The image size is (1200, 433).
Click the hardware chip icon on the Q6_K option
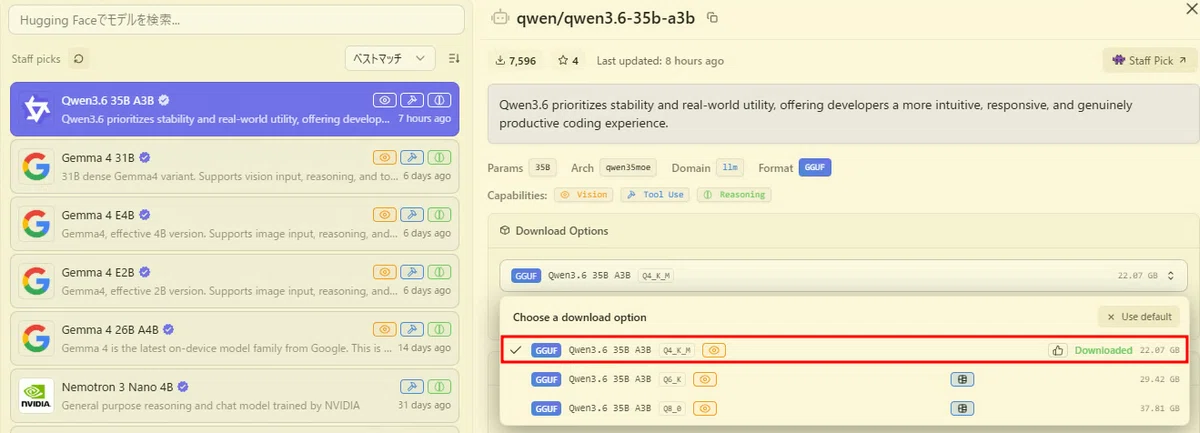click(x=962, y=379)
